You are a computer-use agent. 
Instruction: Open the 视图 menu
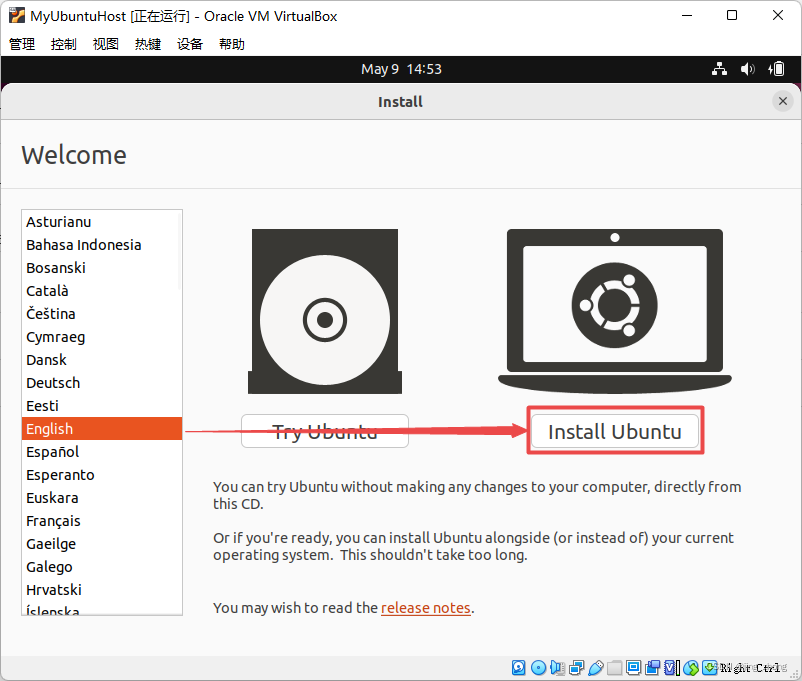[106, 44]
